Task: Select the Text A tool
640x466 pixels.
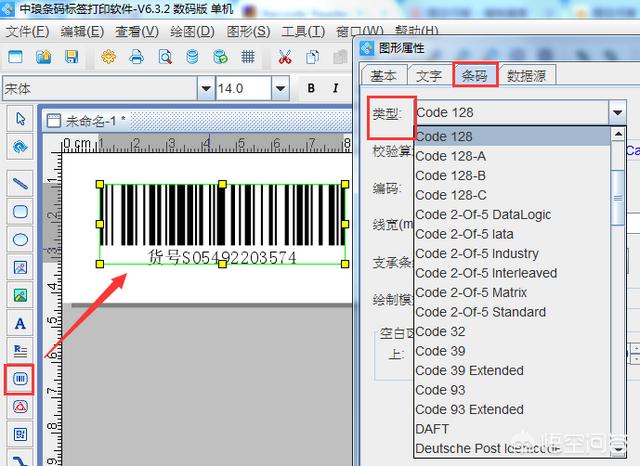Action: [20, 323]
